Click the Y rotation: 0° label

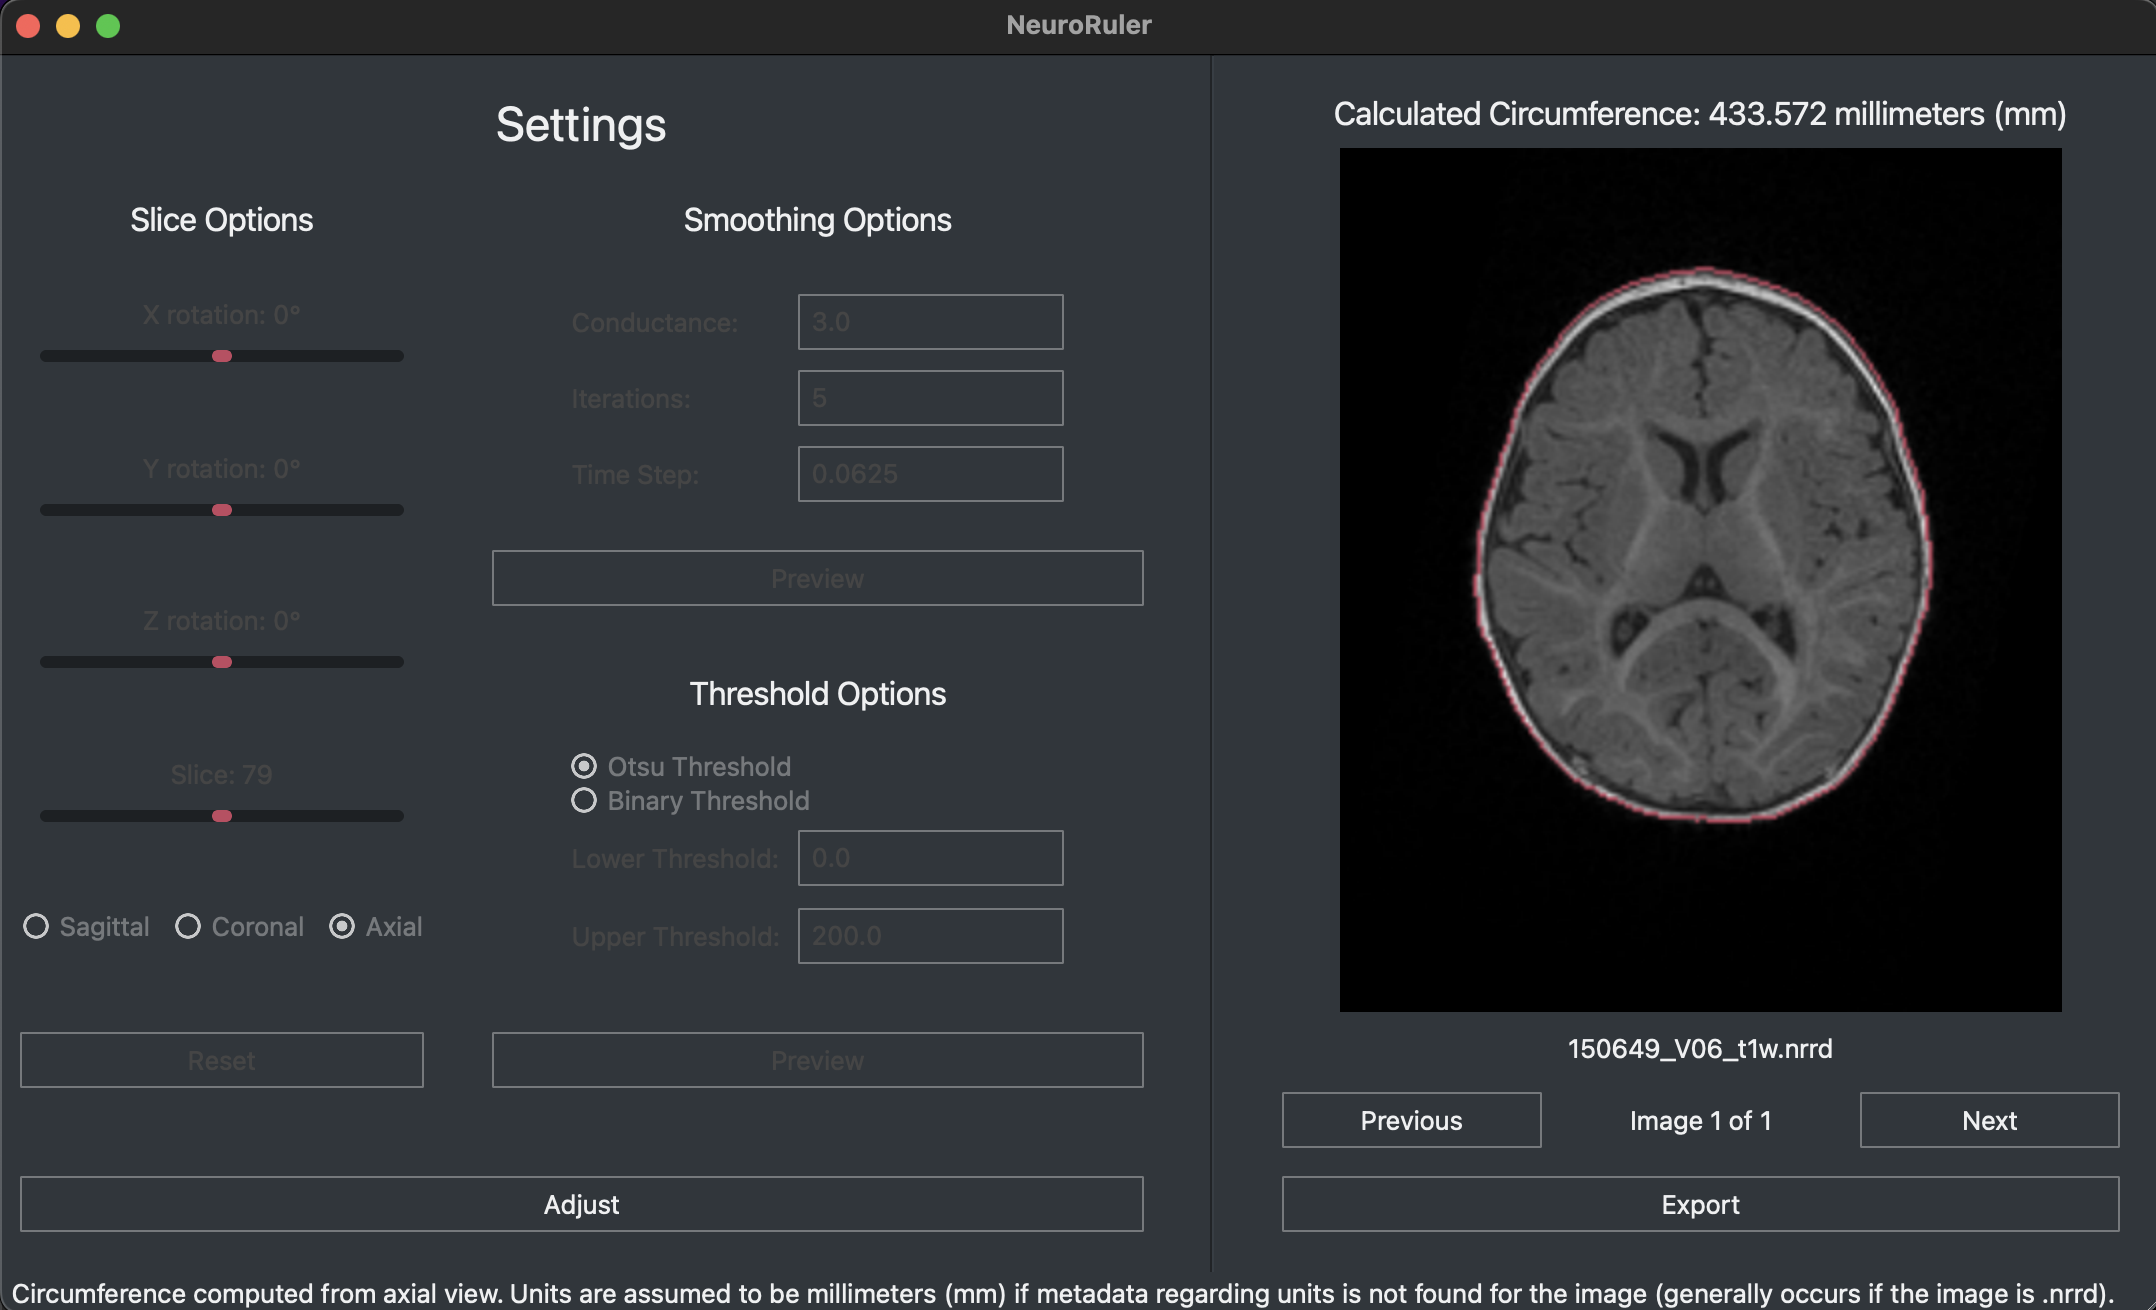(x=222, y=469)
